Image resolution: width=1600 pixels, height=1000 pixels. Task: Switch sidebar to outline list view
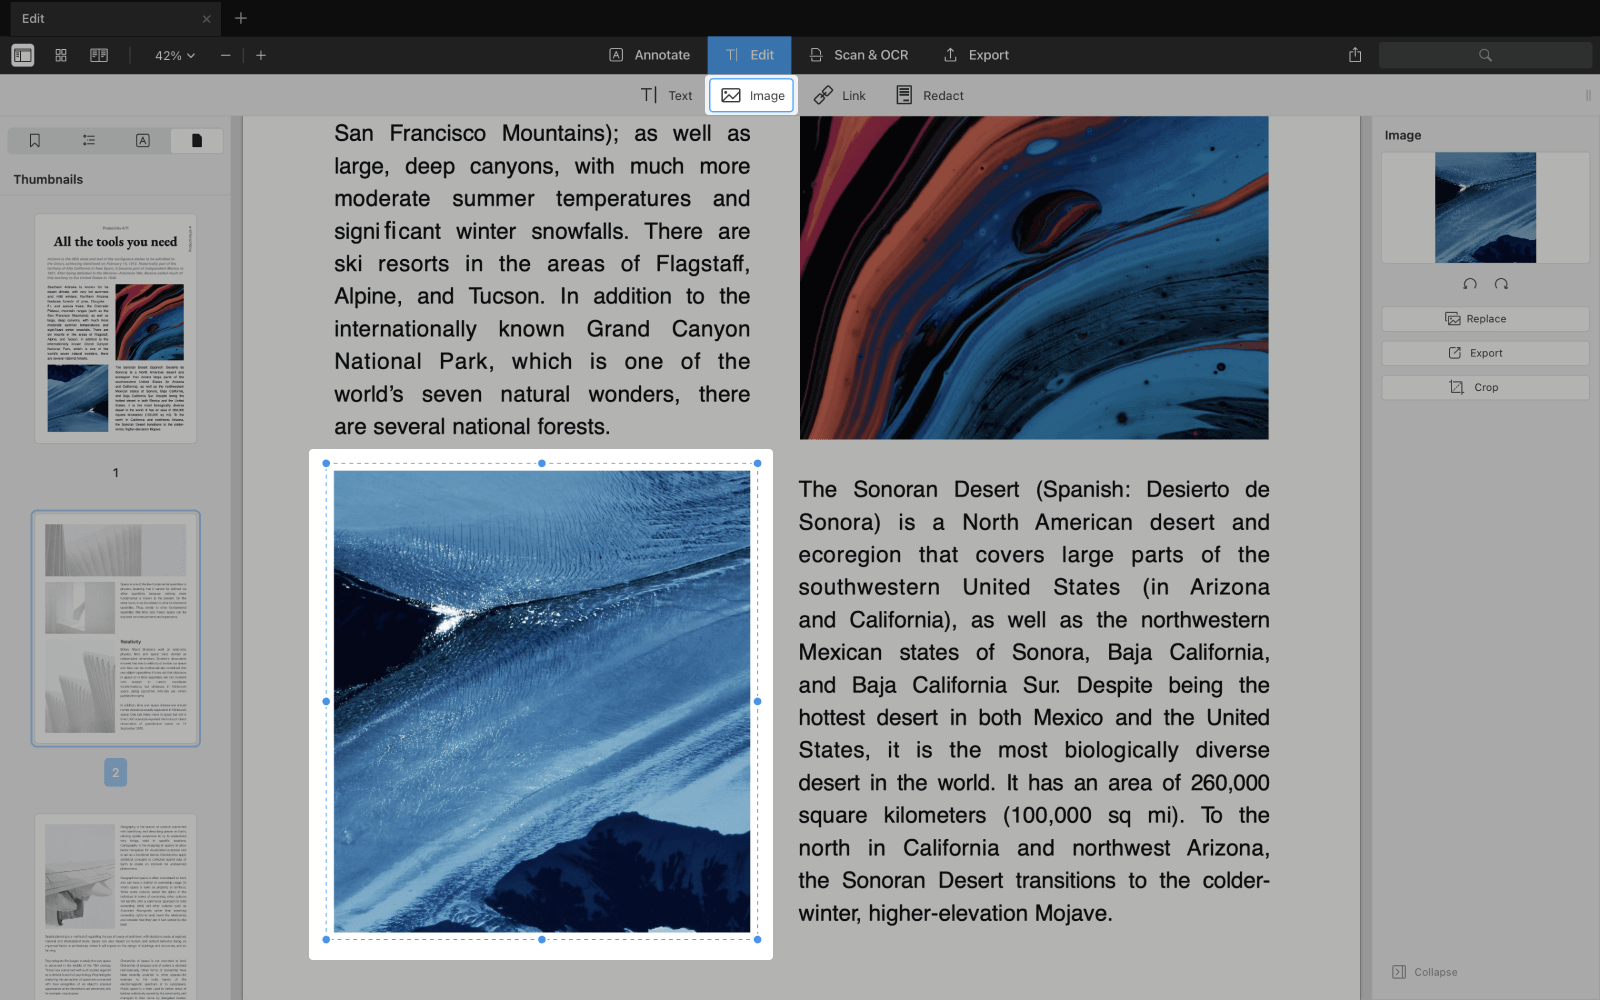pyautogui.click(x=89, y=140)
